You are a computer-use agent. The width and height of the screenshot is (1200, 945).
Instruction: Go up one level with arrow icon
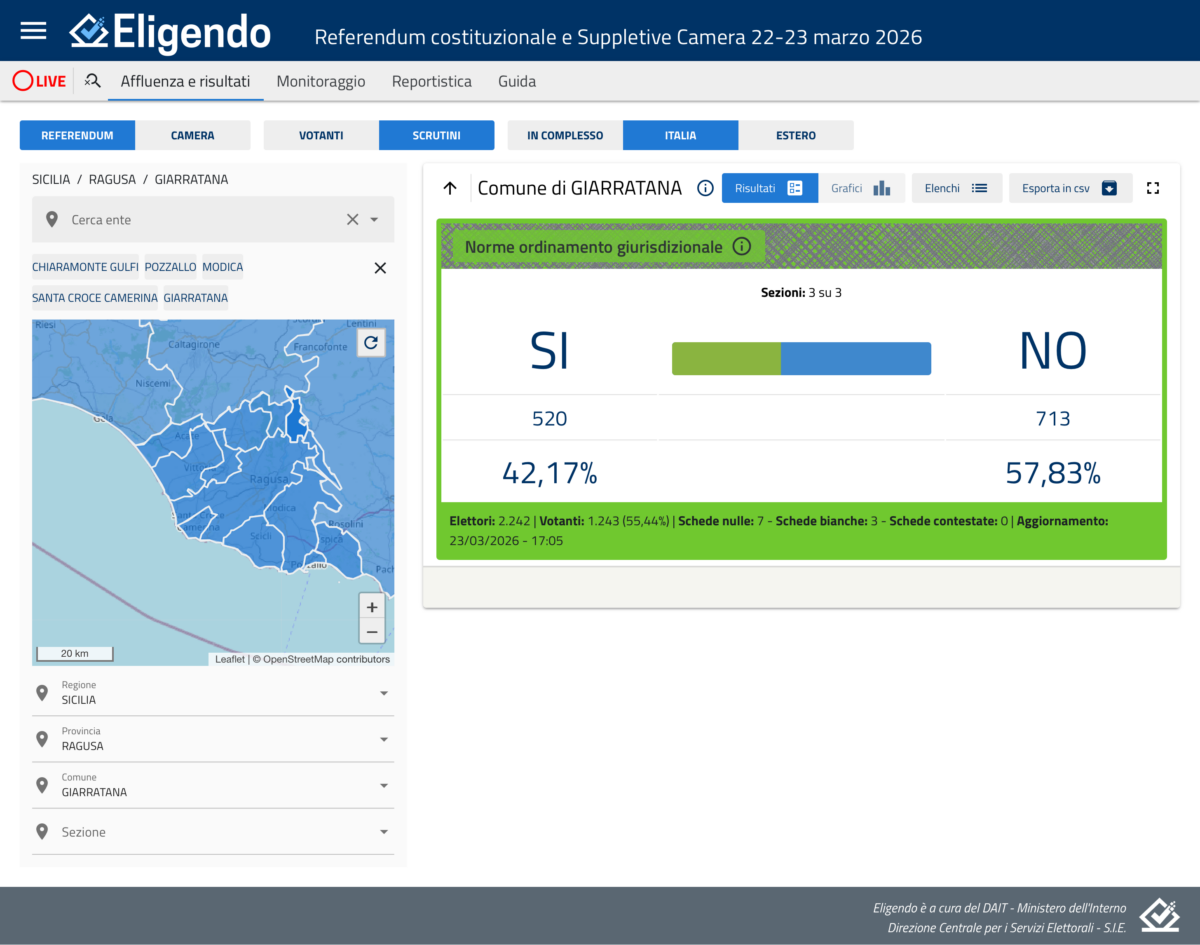(x=450, y=188)
